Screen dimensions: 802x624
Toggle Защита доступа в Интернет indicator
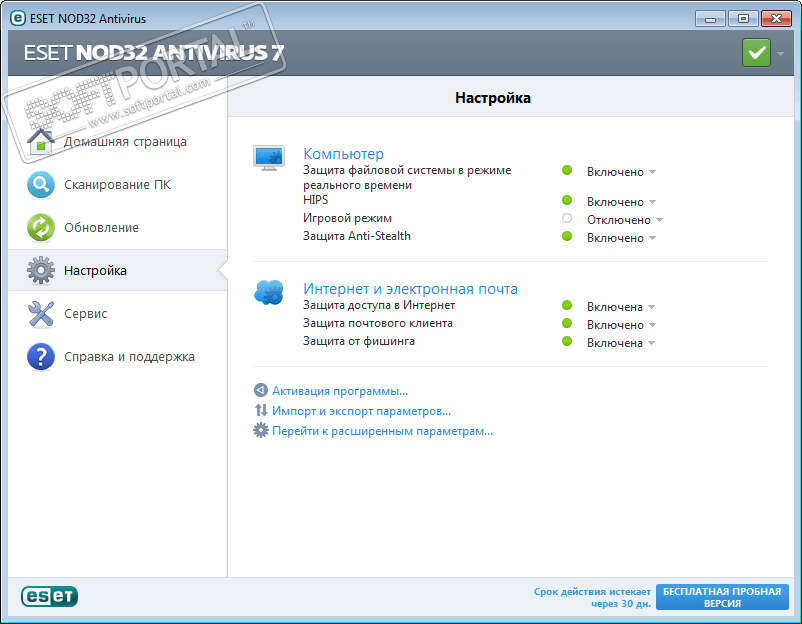coord(567,305)
